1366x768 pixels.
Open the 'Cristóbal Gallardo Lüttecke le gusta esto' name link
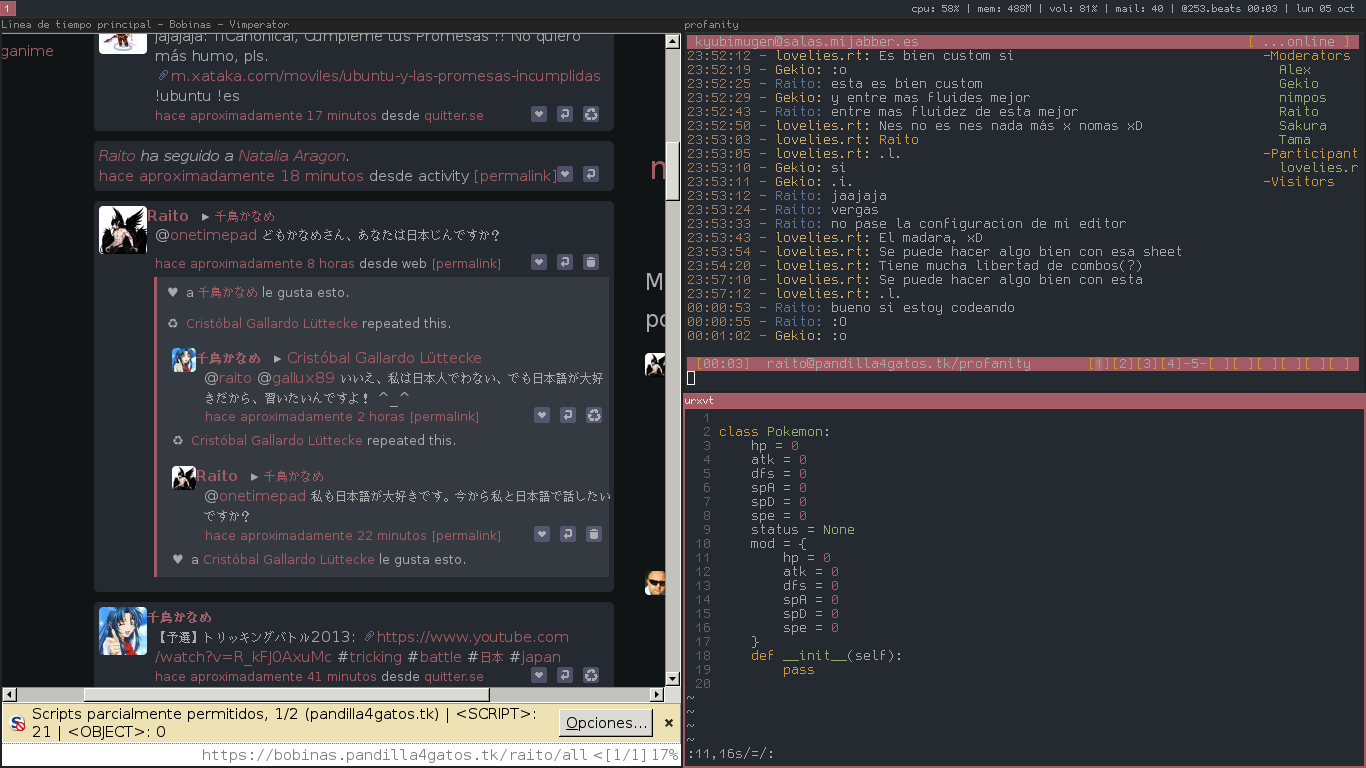click(x=289, y=560)
